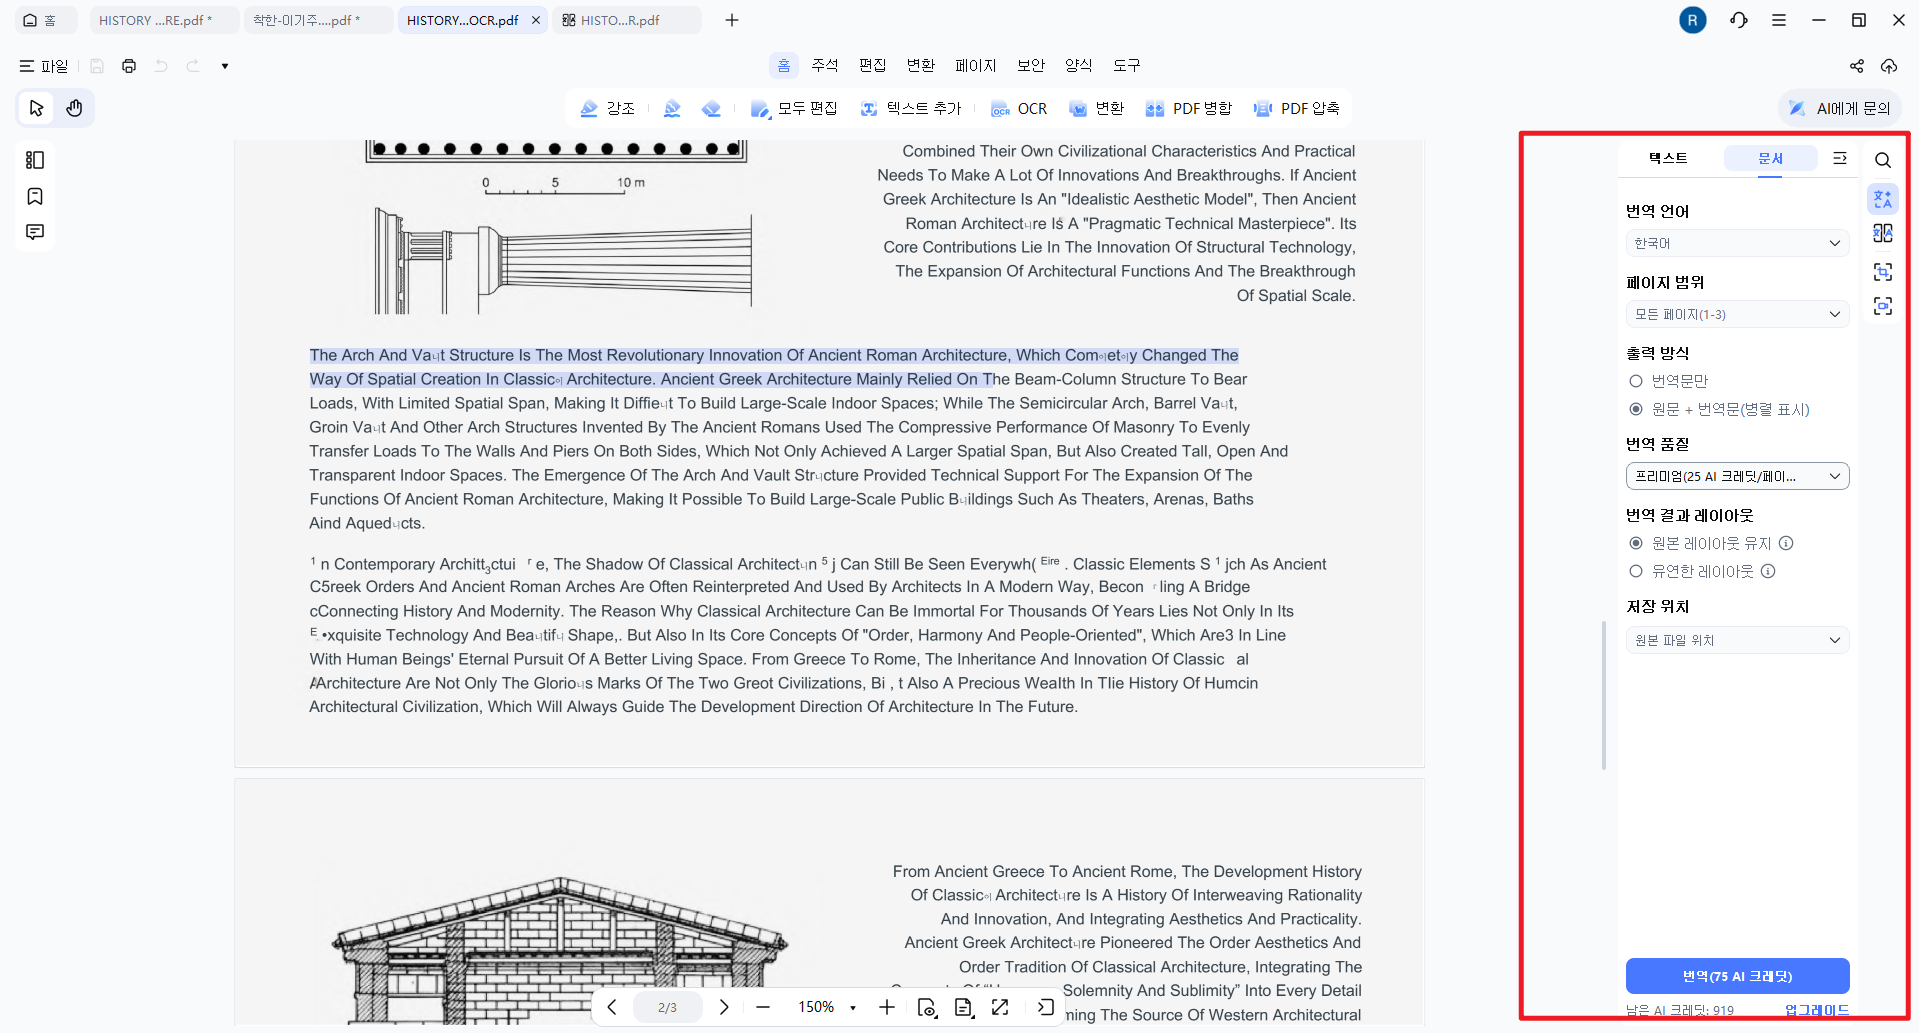Switch to the 보안 tab
Viewport: 1919px width, 1033px height.
point(1031,65)
